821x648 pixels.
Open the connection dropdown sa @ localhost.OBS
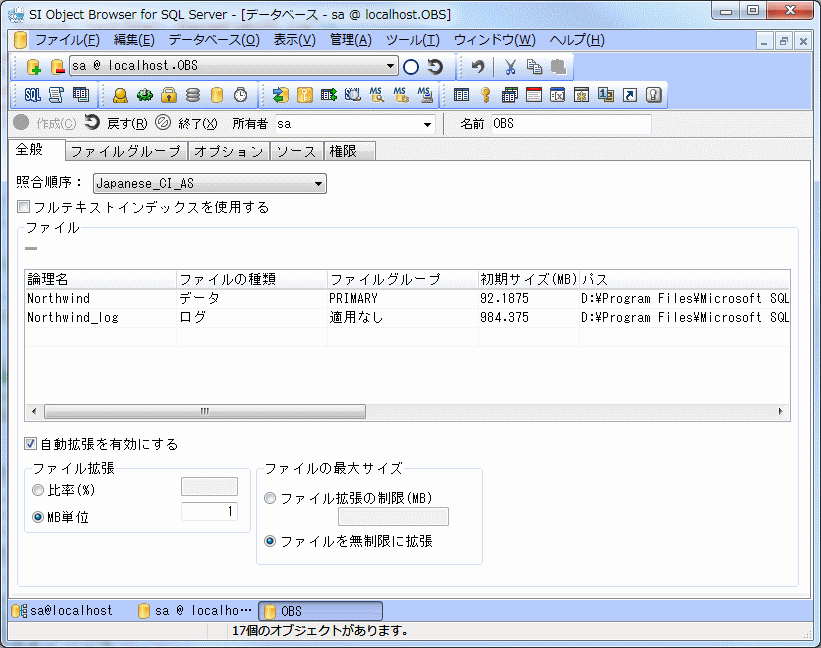(x=391, y=67)
